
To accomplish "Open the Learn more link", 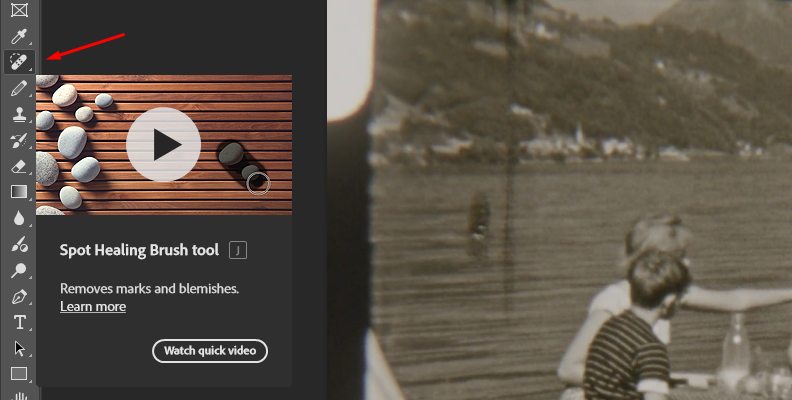I will (93, 307).
